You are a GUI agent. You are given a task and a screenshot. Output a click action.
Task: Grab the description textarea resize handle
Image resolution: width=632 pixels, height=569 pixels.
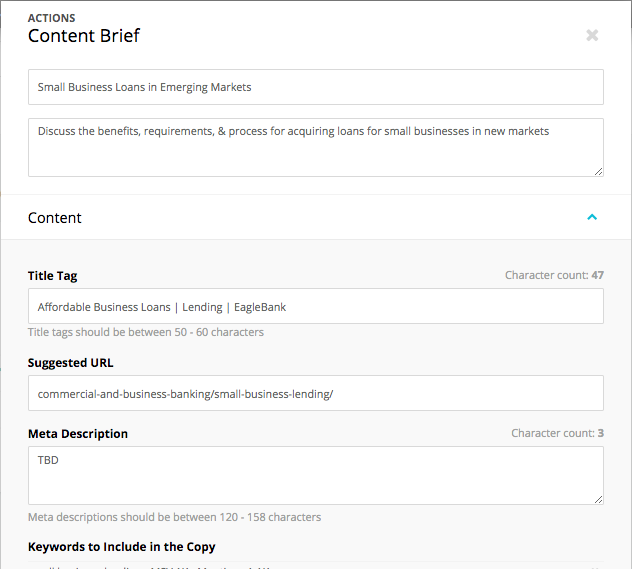[599, 172]
